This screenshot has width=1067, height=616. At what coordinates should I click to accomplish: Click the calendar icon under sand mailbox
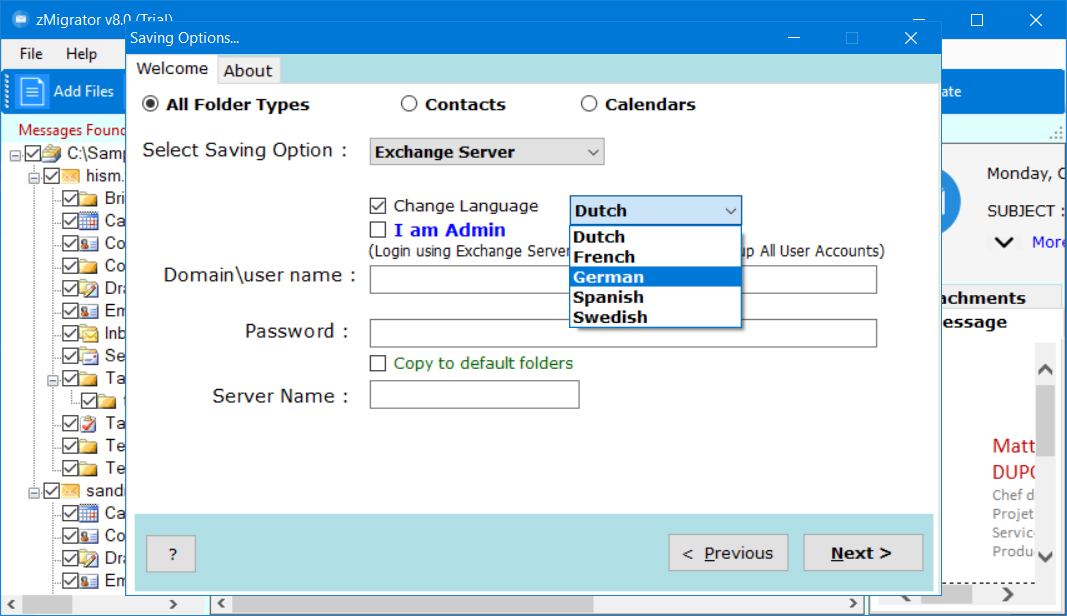tap(88, 513)
